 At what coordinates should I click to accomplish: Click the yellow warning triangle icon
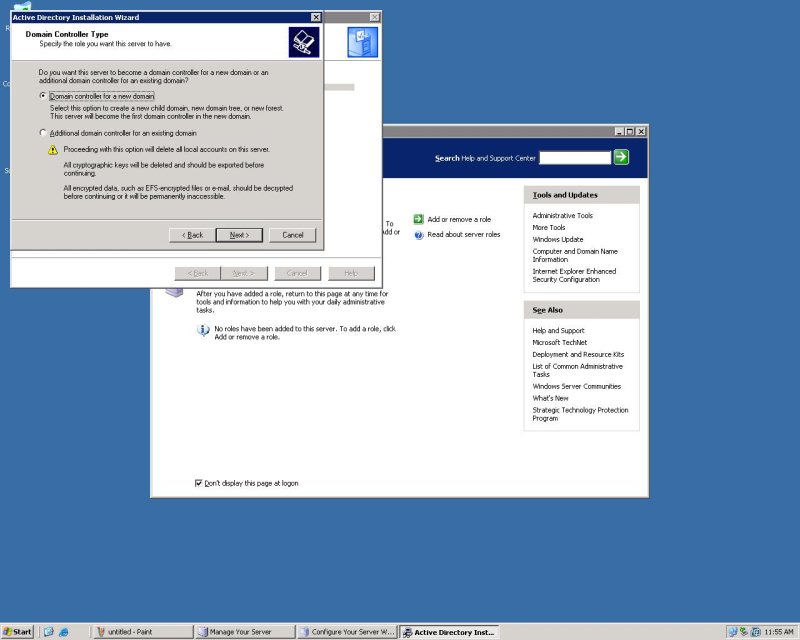[53, 150]
